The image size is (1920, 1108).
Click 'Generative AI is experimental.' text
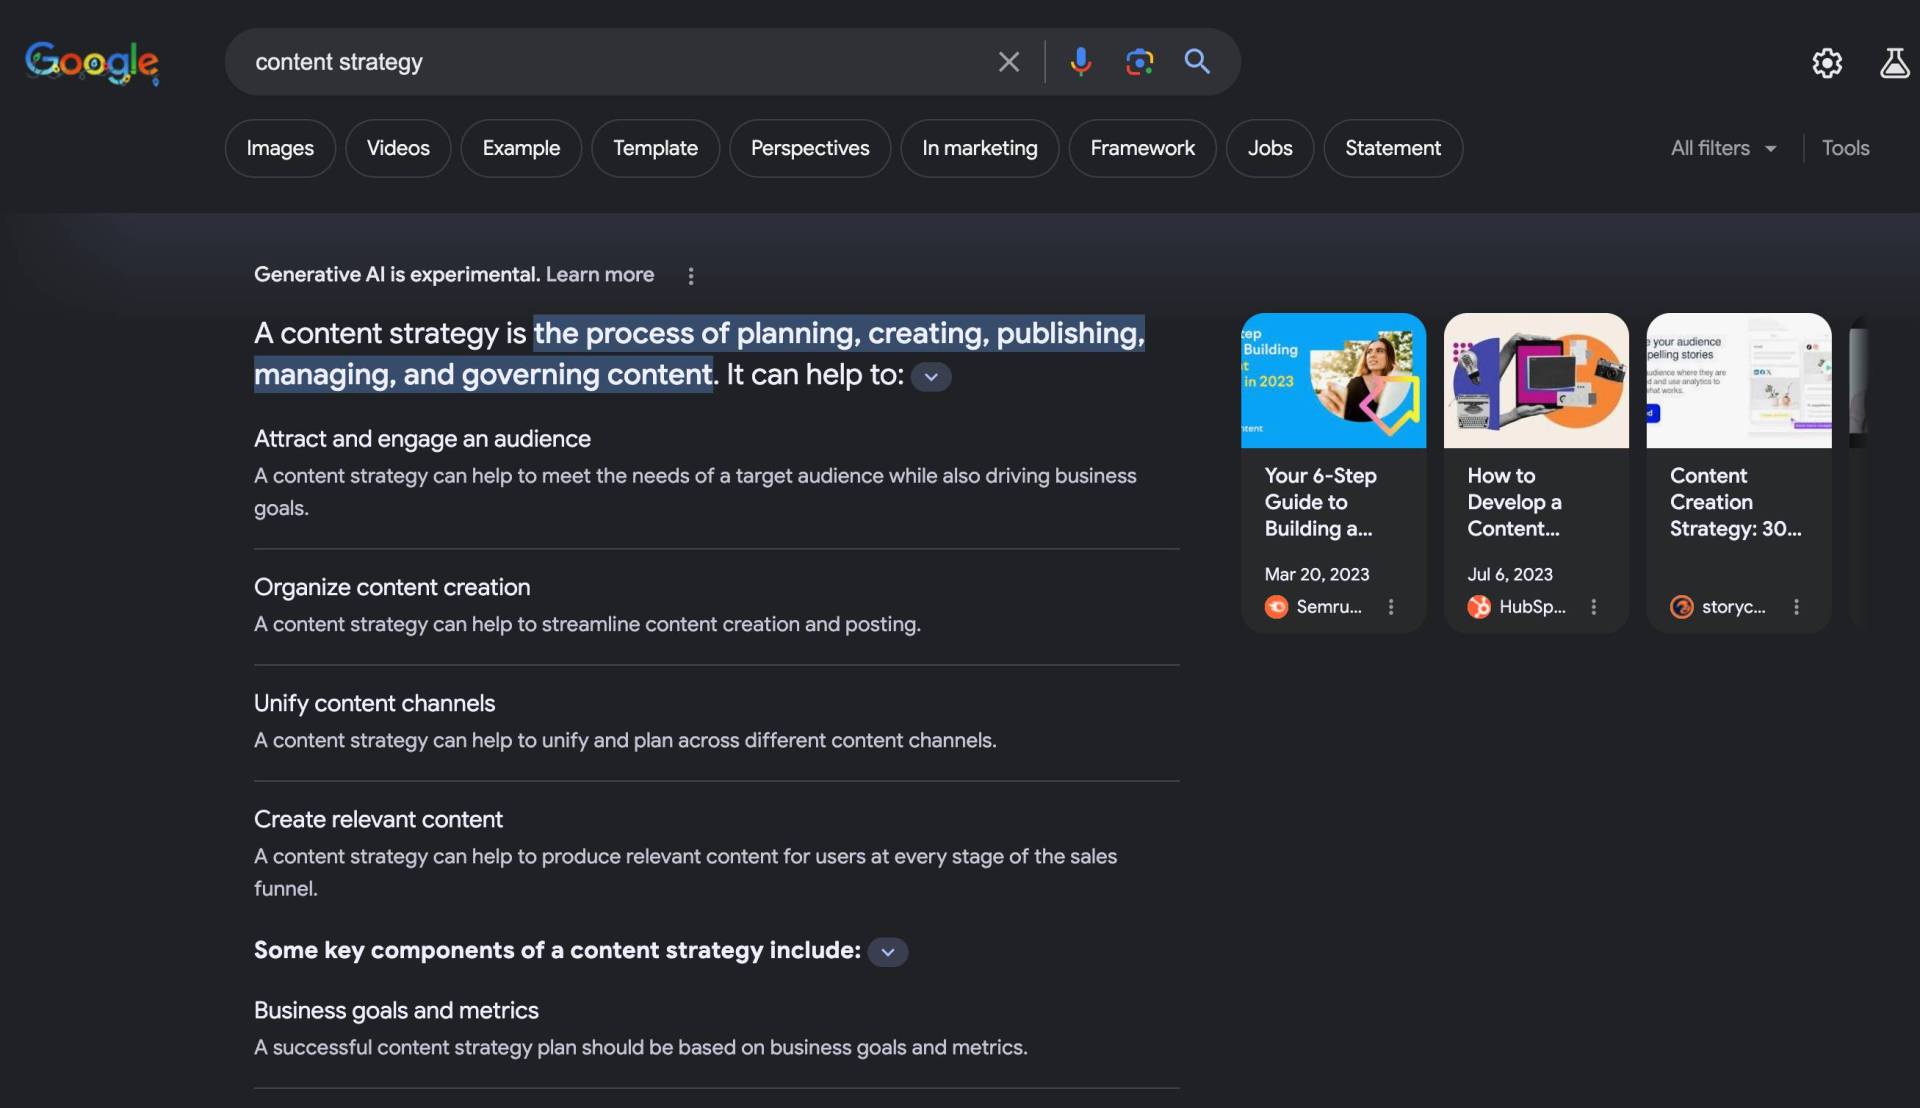click(397, 275)
